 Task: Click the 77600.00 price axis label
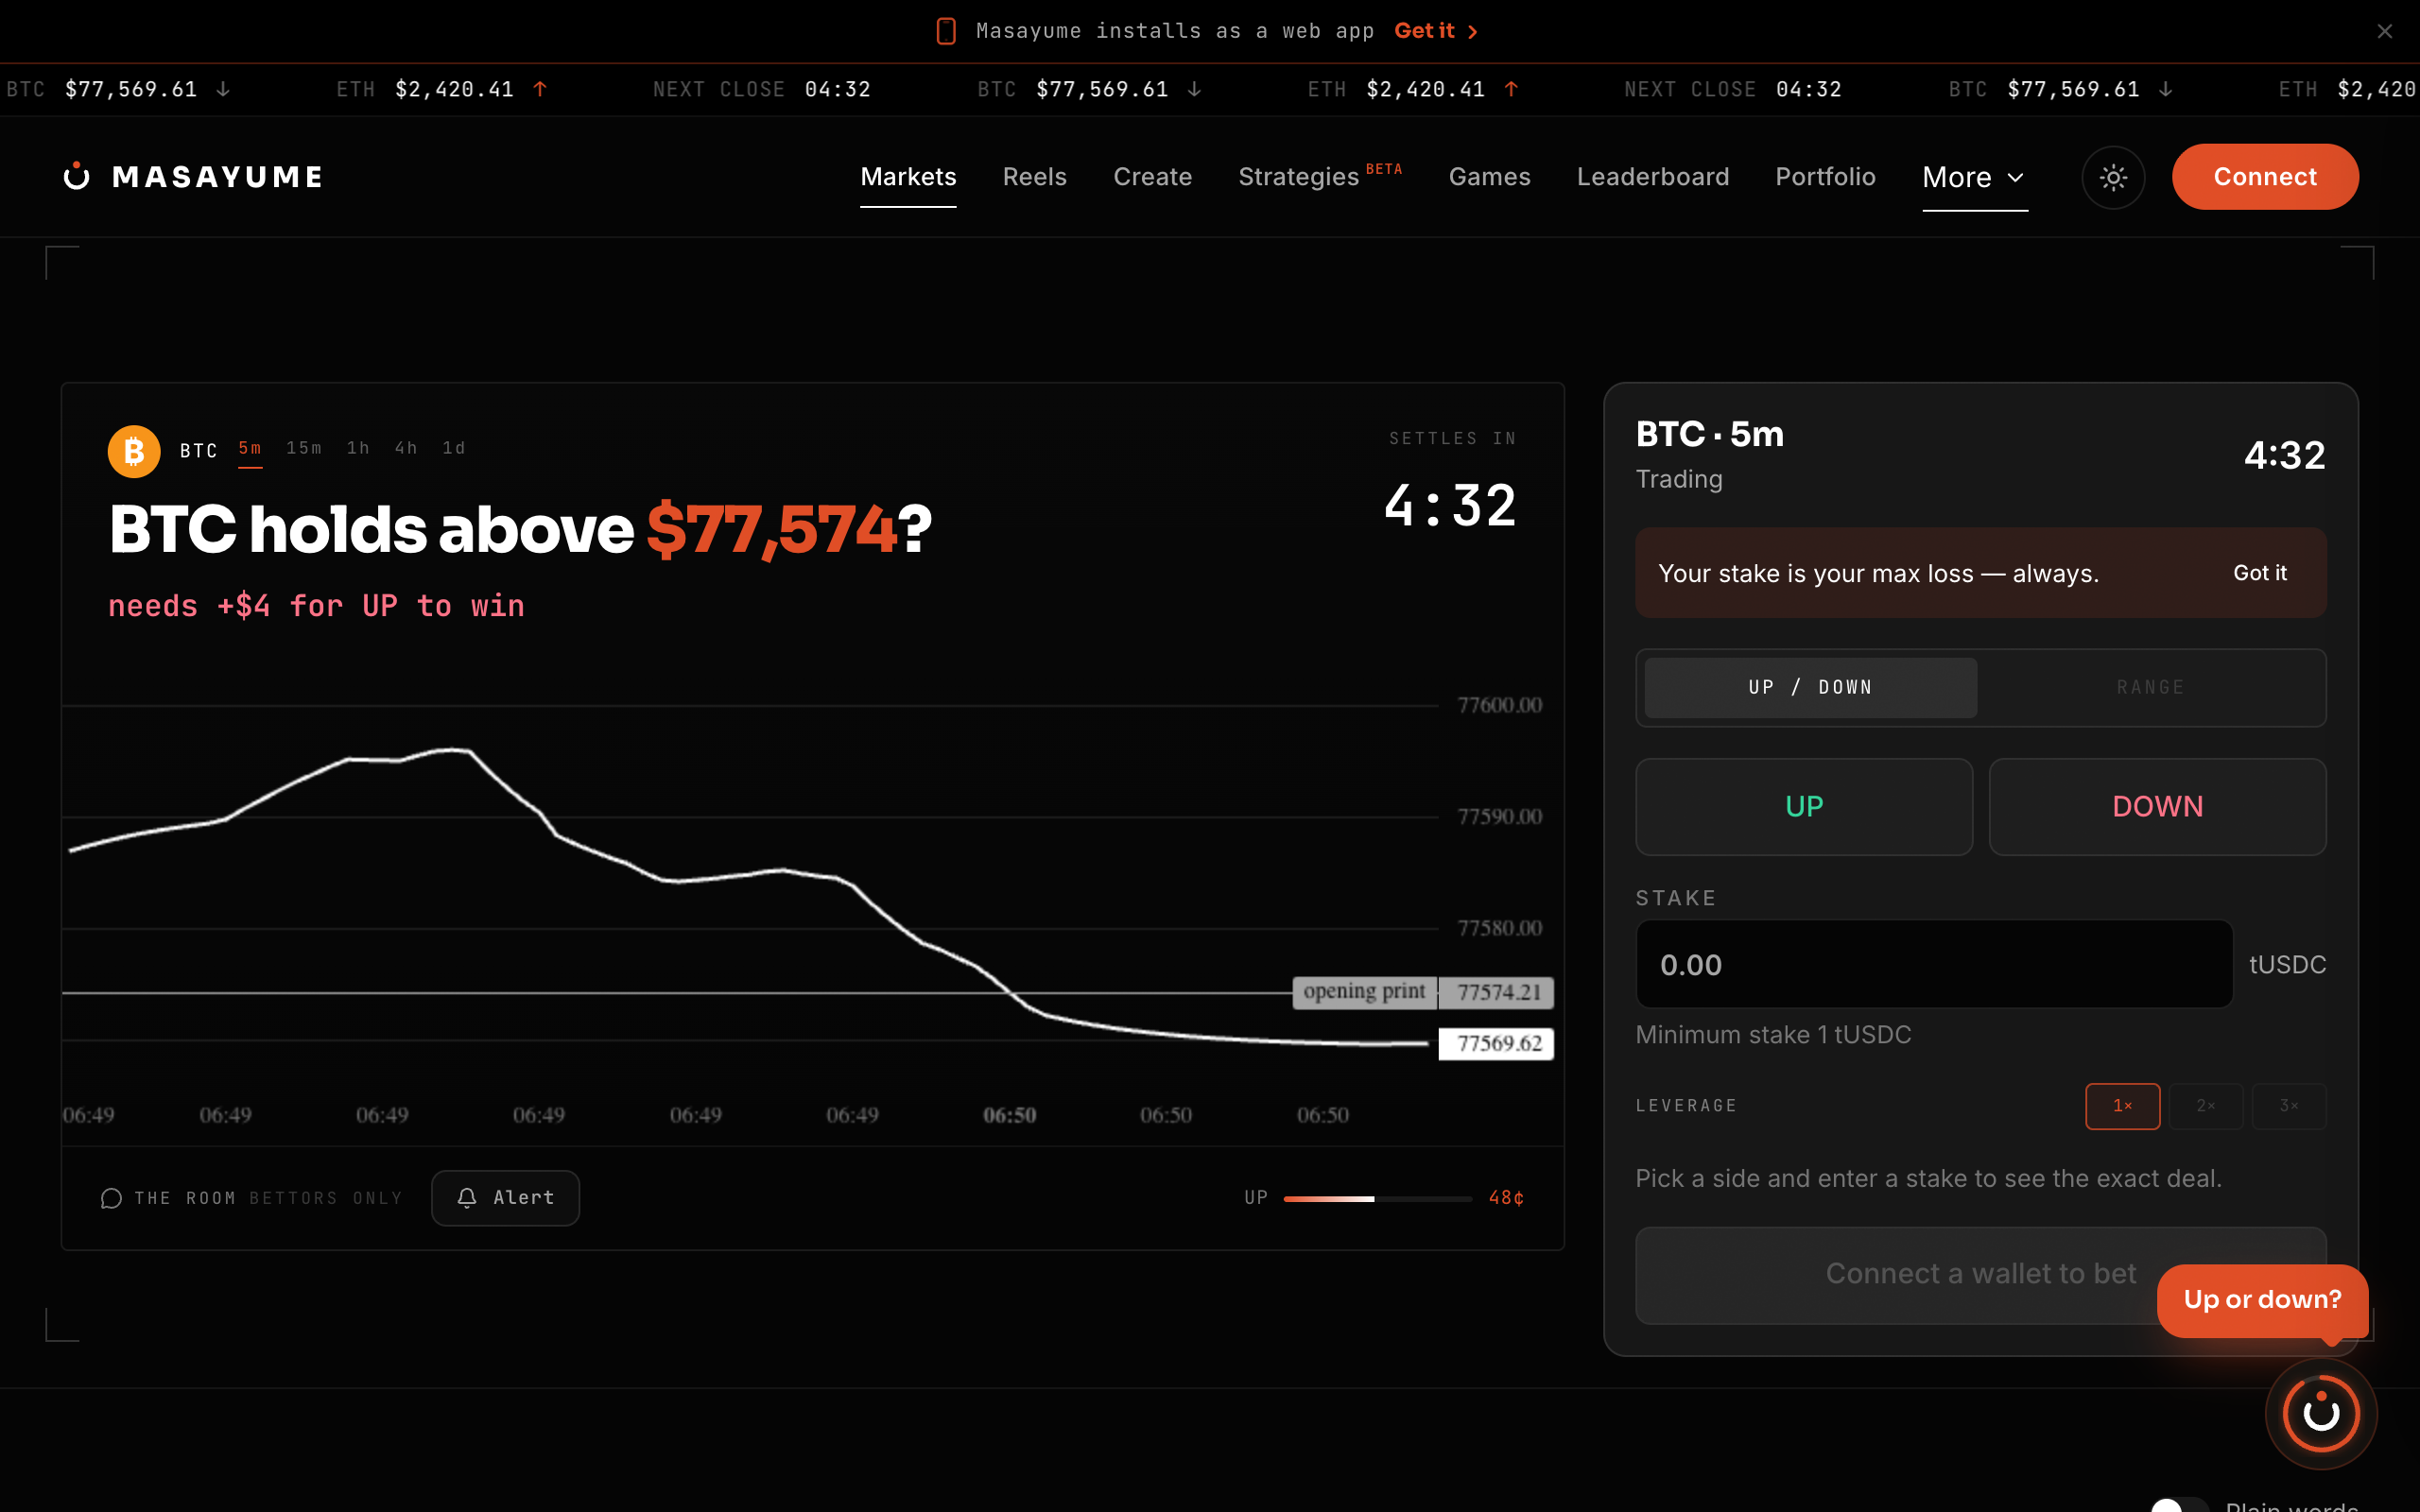pos(1499,705)
